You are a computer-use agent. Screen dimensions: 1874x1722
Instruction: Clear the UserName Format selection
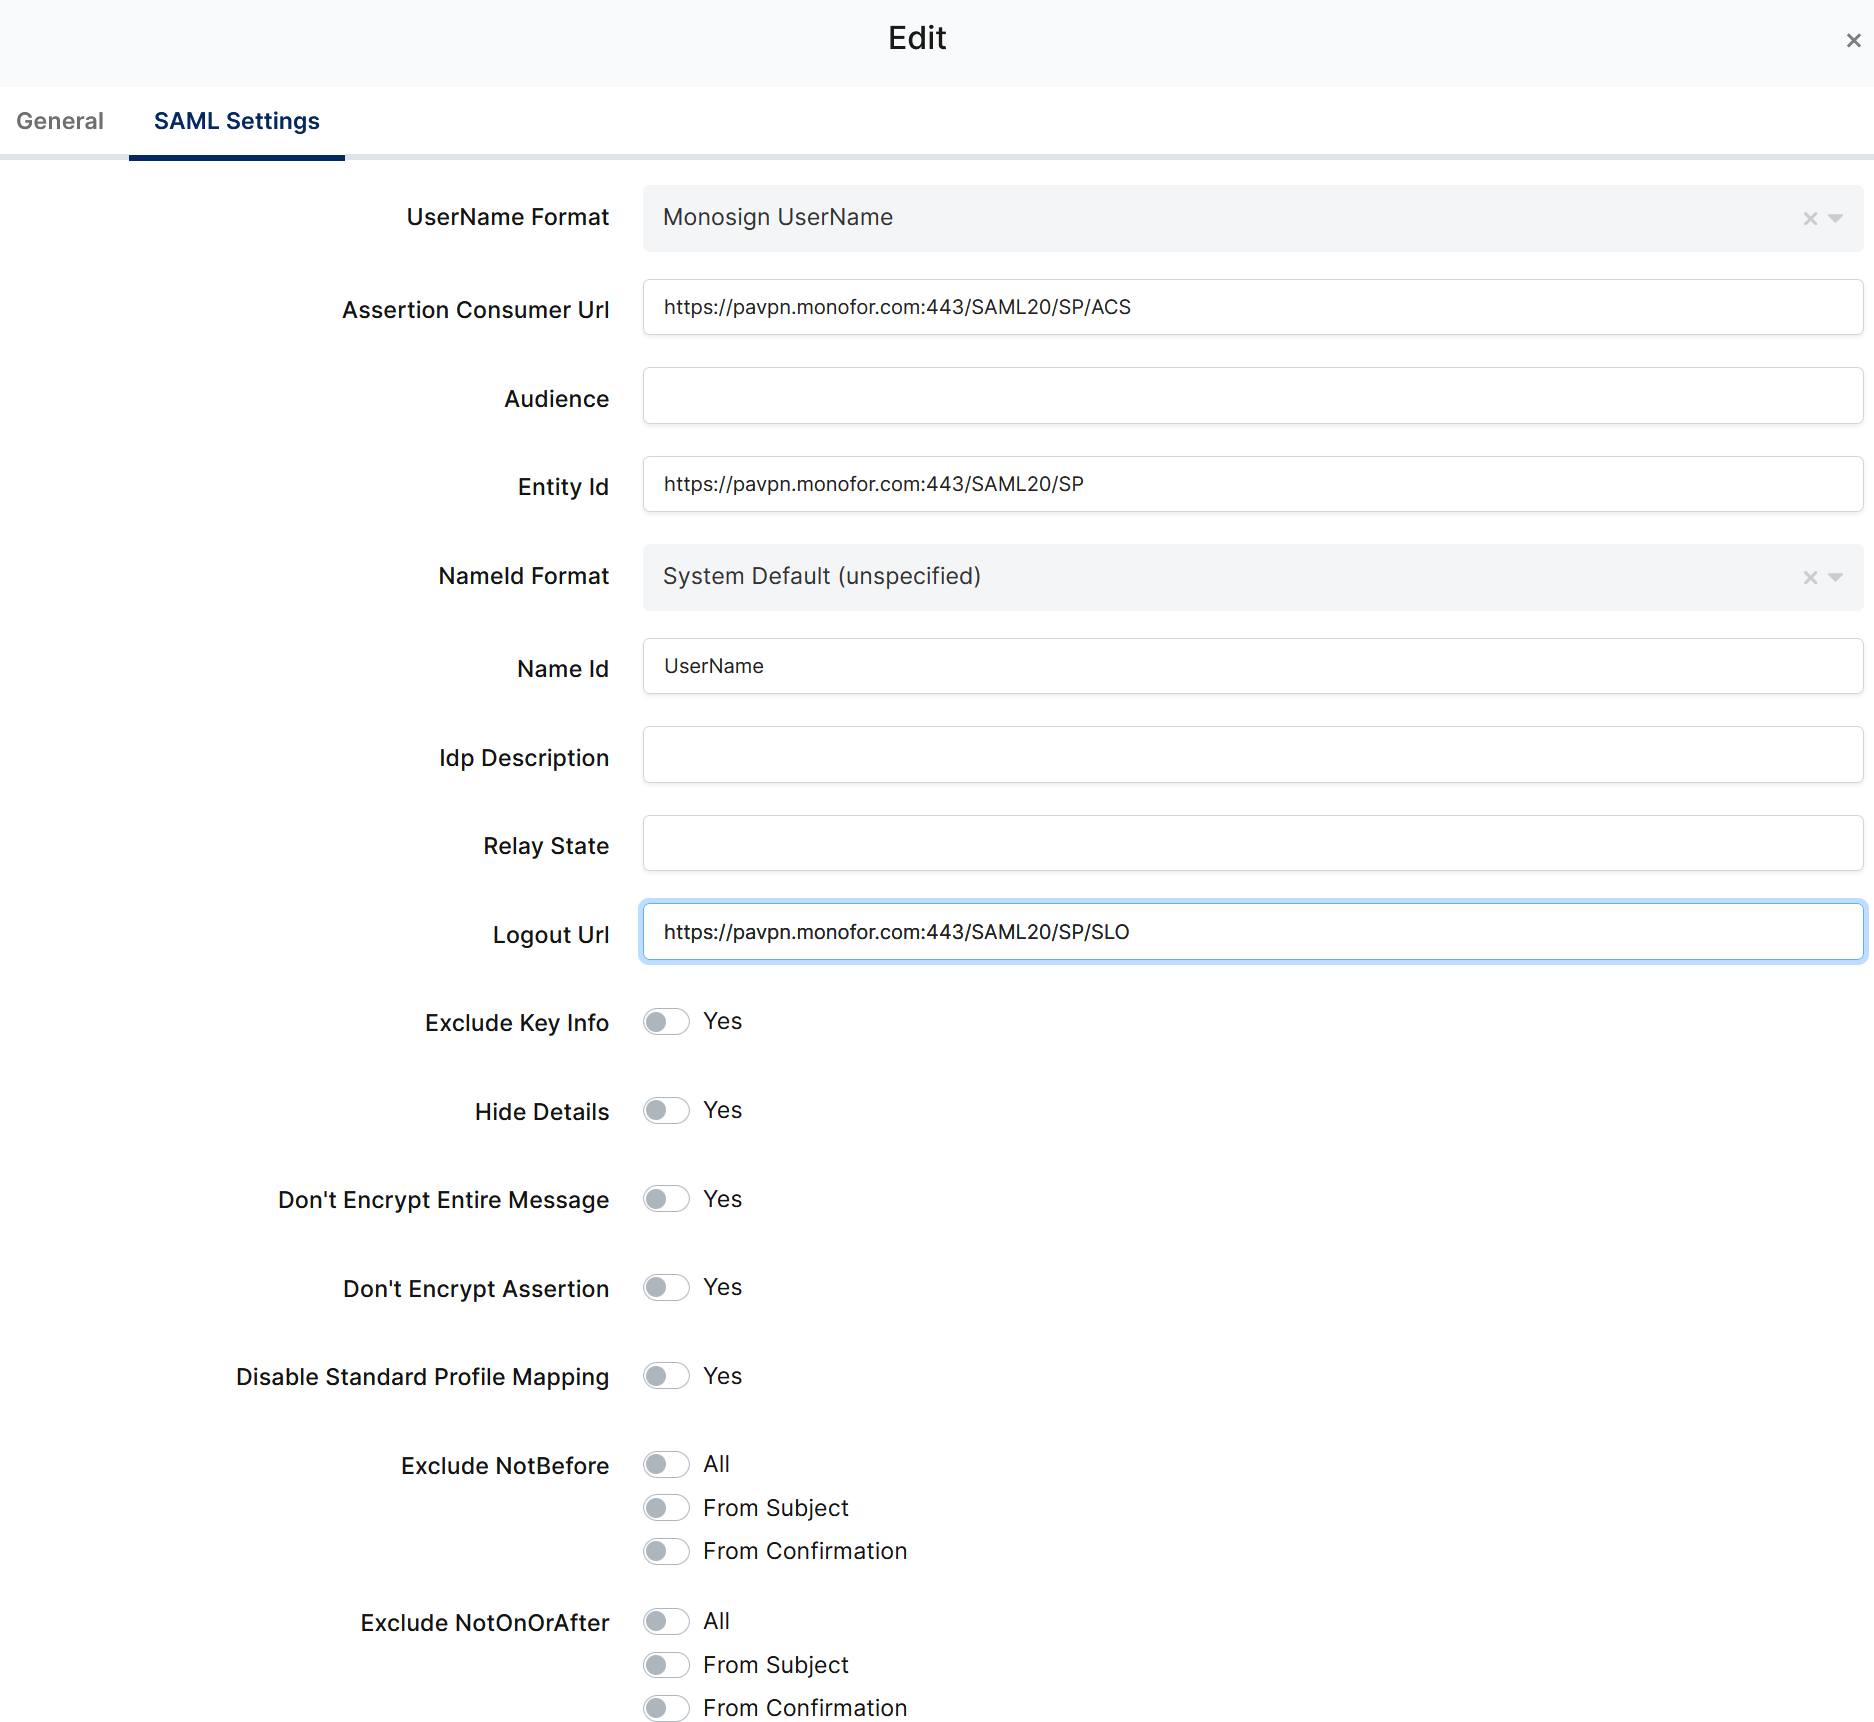click(1809, 218)
